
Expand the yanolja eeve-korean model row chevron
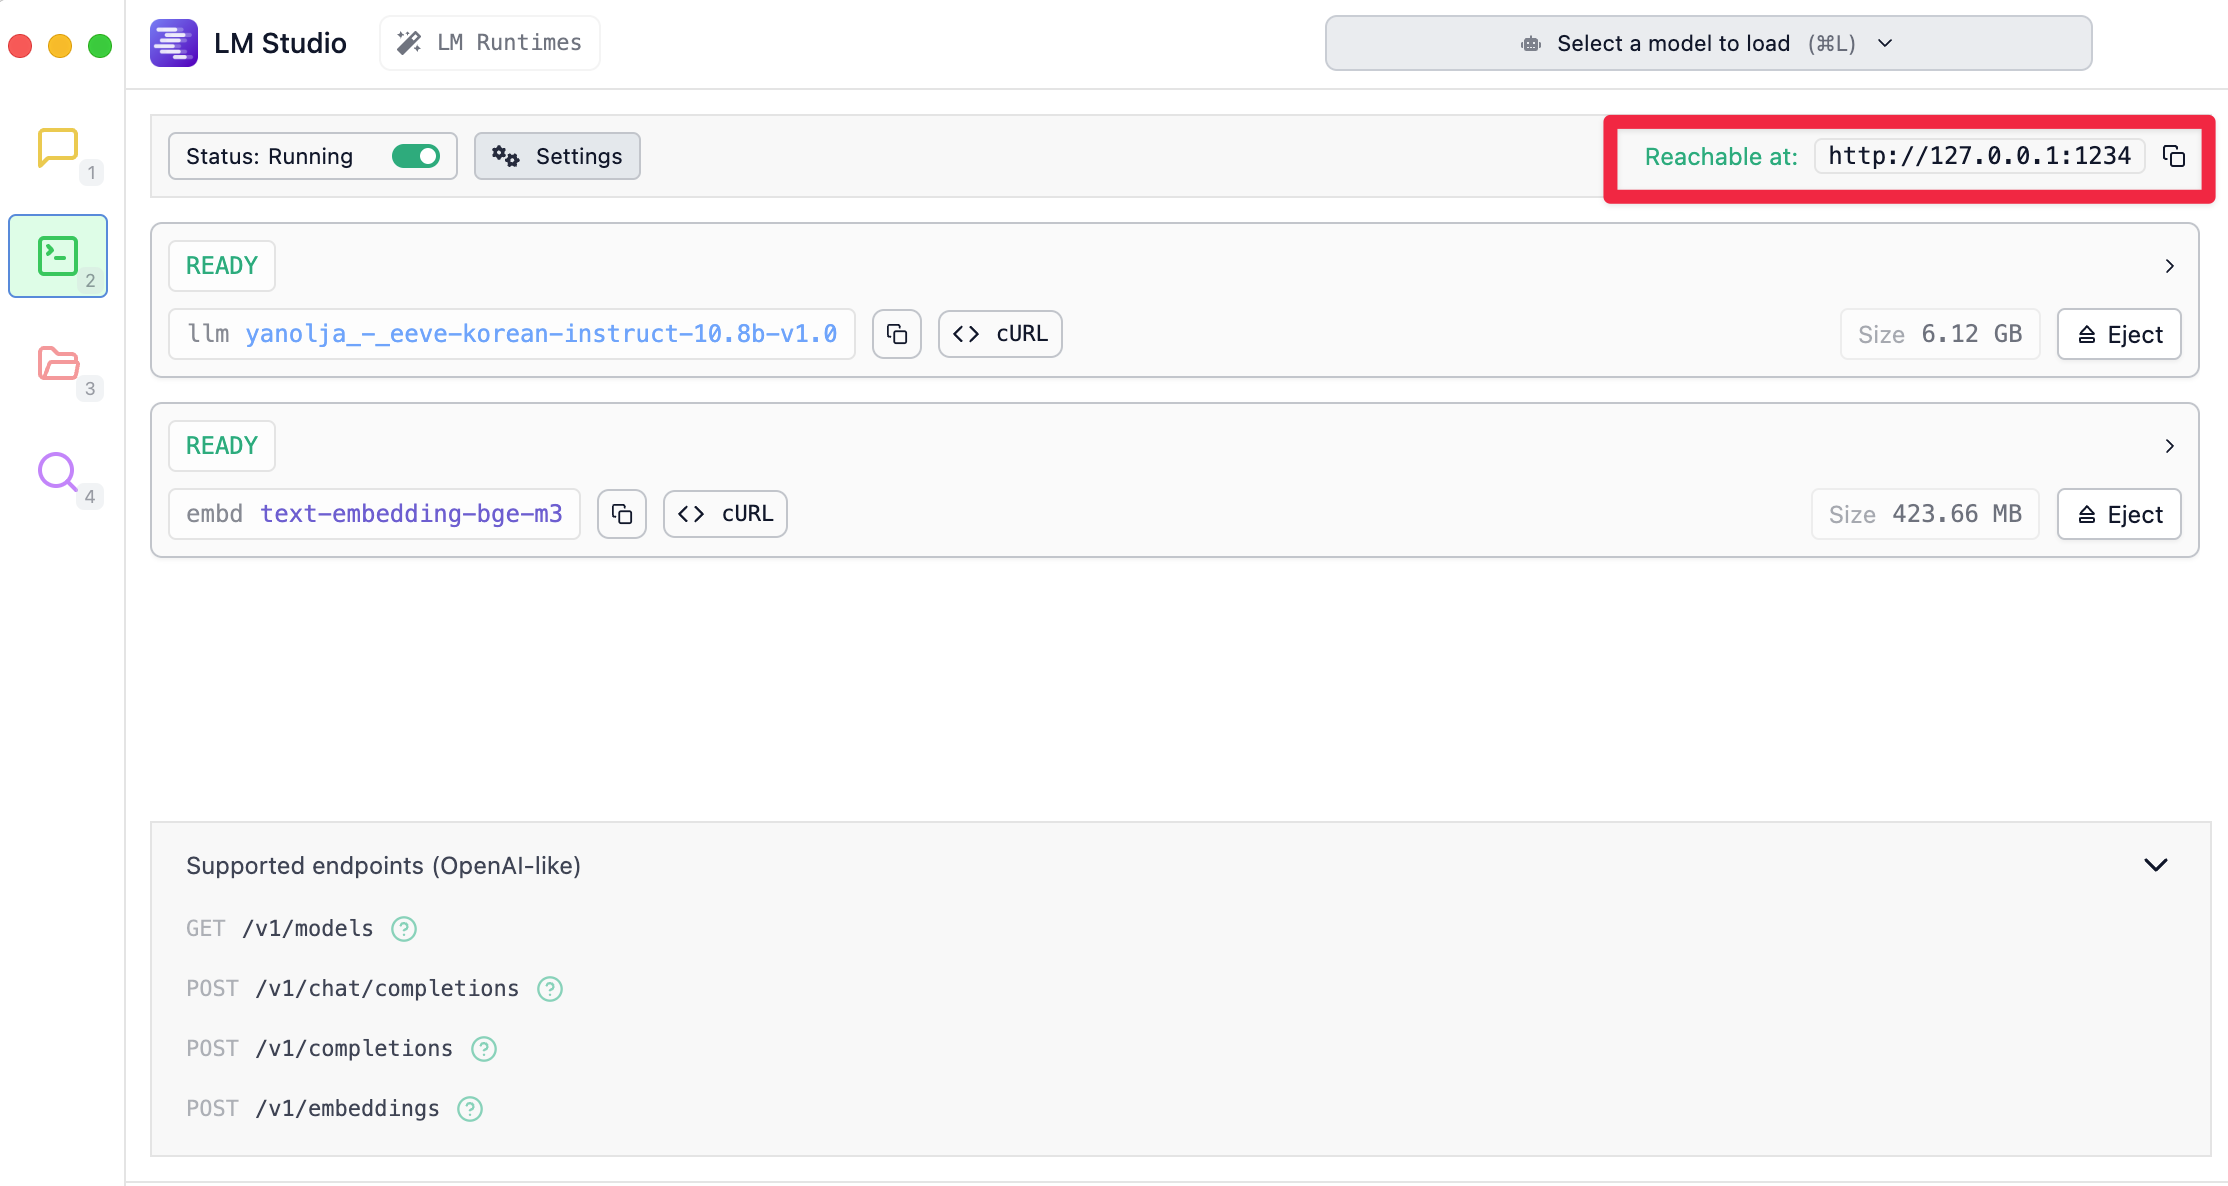tap(2169, 266)
